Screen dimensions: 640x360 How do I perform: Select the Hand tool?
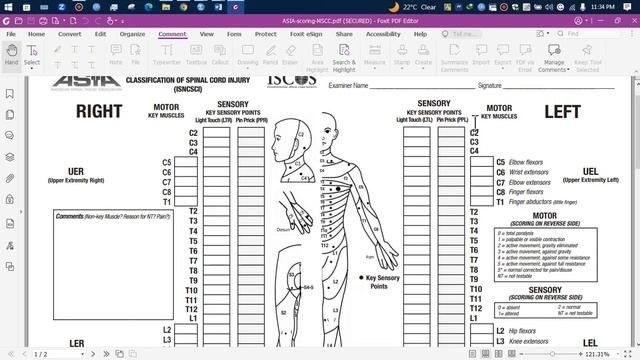tap(11, 55)
